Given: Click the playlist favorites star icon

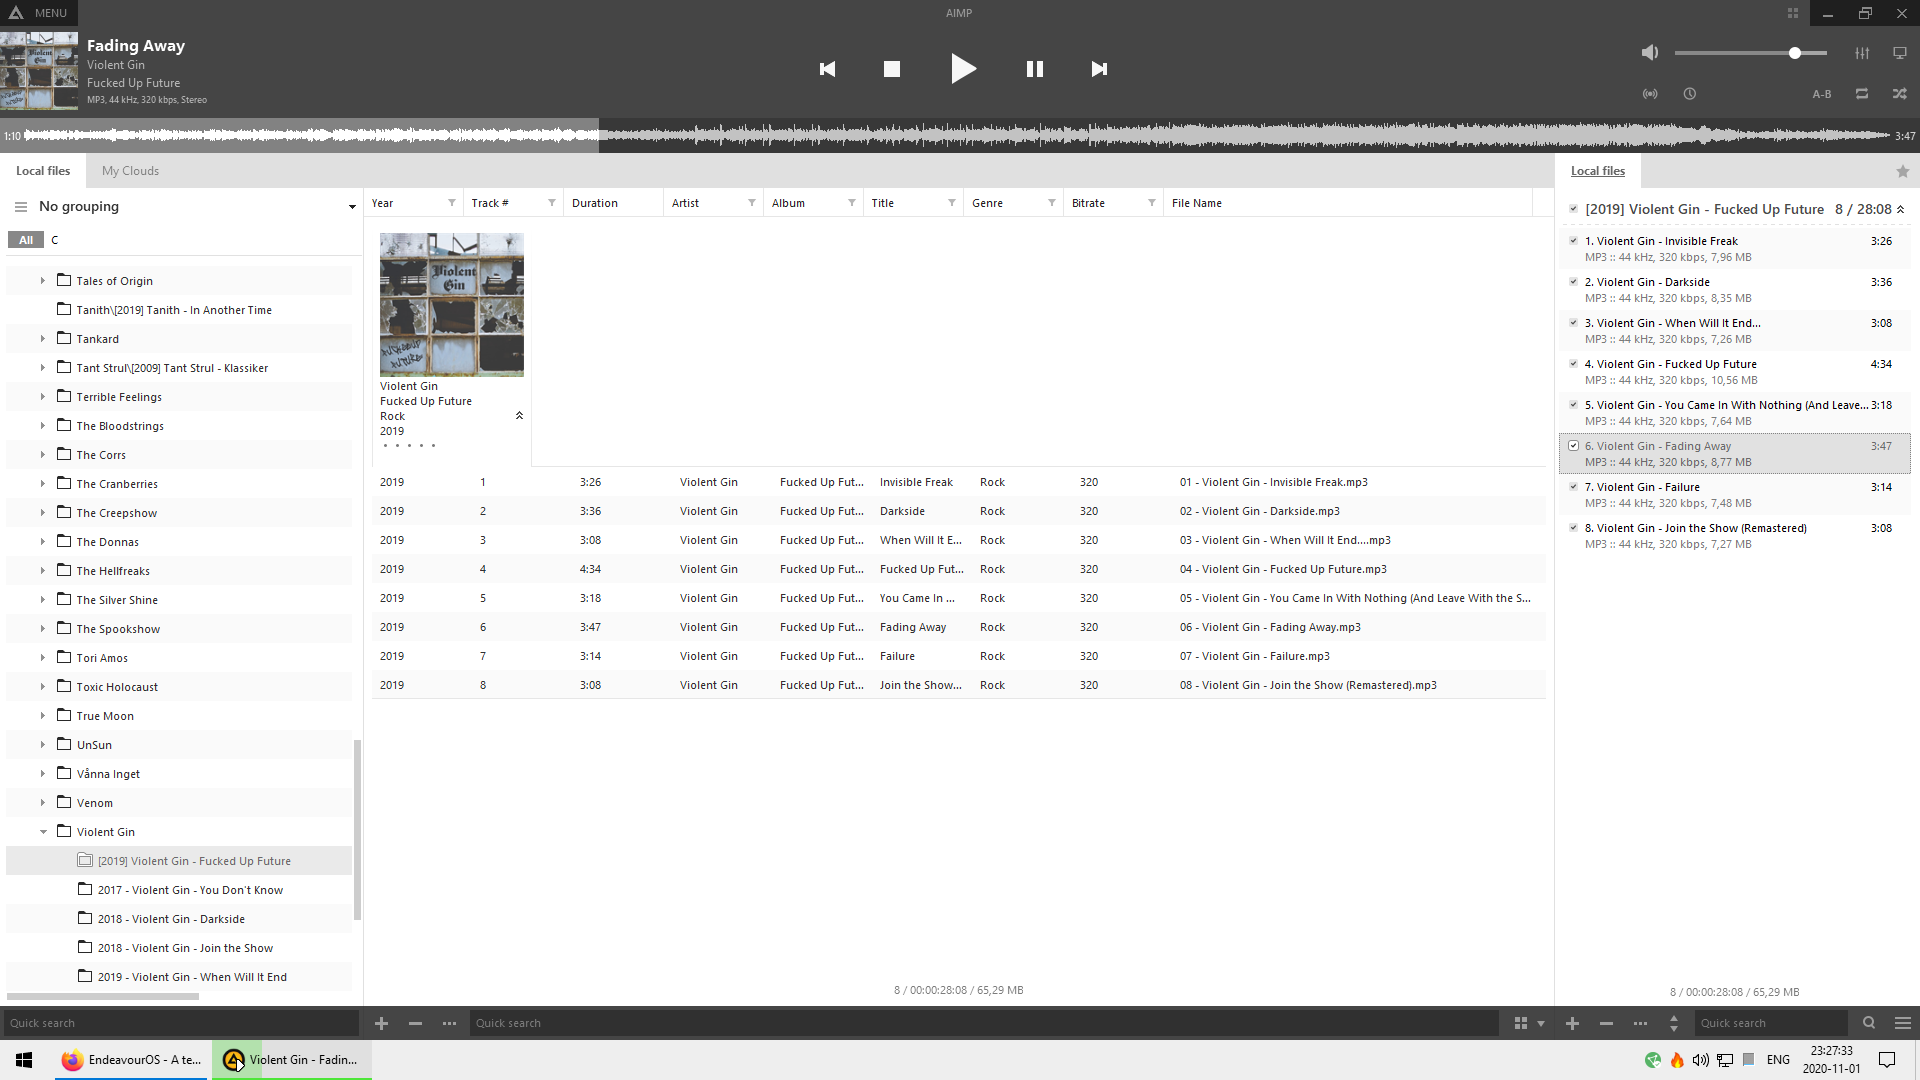Looking at the screenshot, I should (1902, 172).
